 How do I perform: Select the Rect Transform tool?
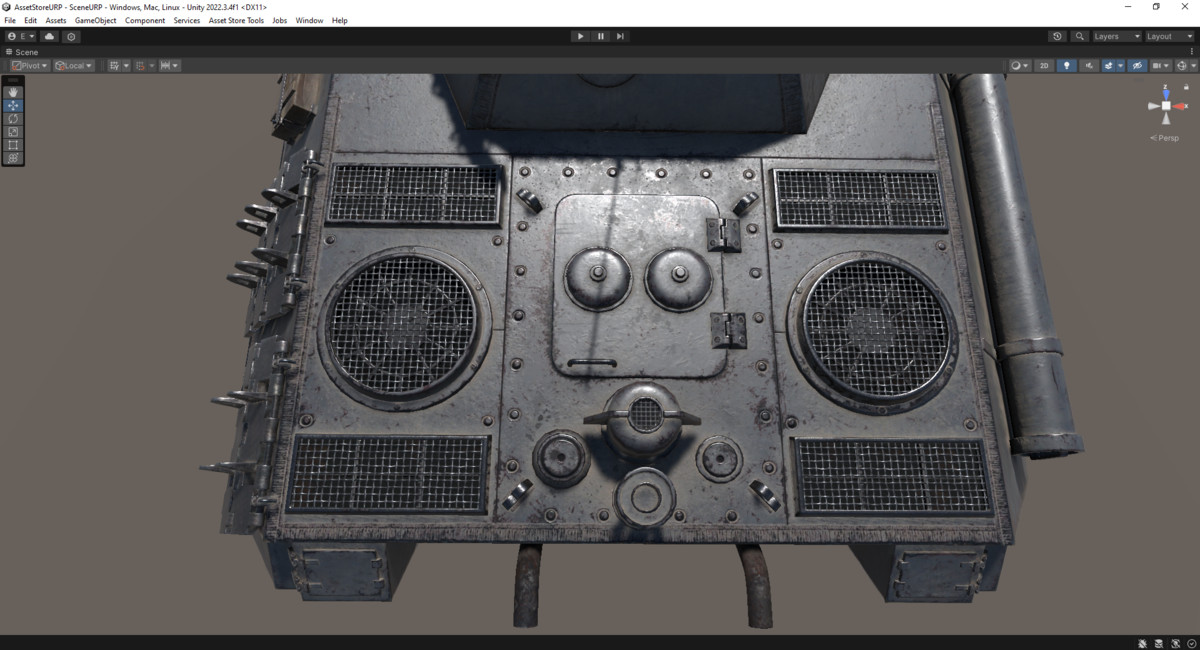12,144
